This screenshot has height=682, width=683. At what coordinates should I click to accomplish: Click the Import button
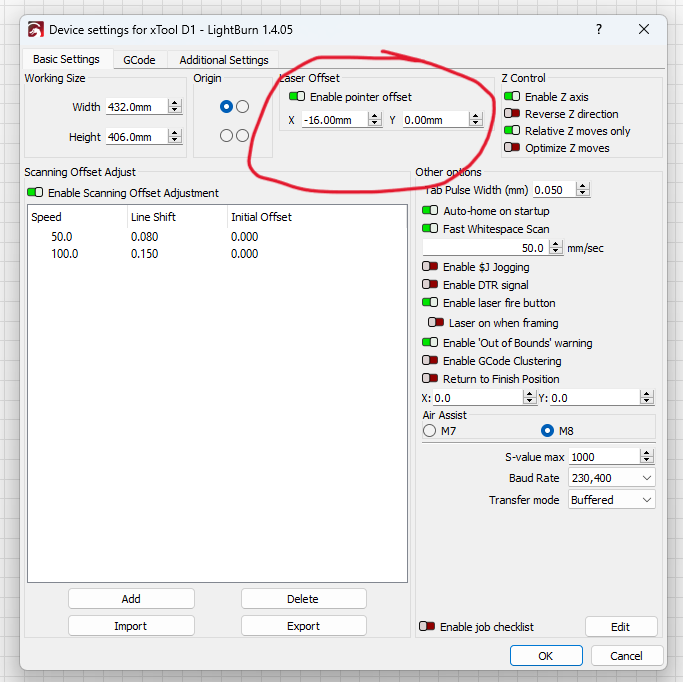point(131,626)
